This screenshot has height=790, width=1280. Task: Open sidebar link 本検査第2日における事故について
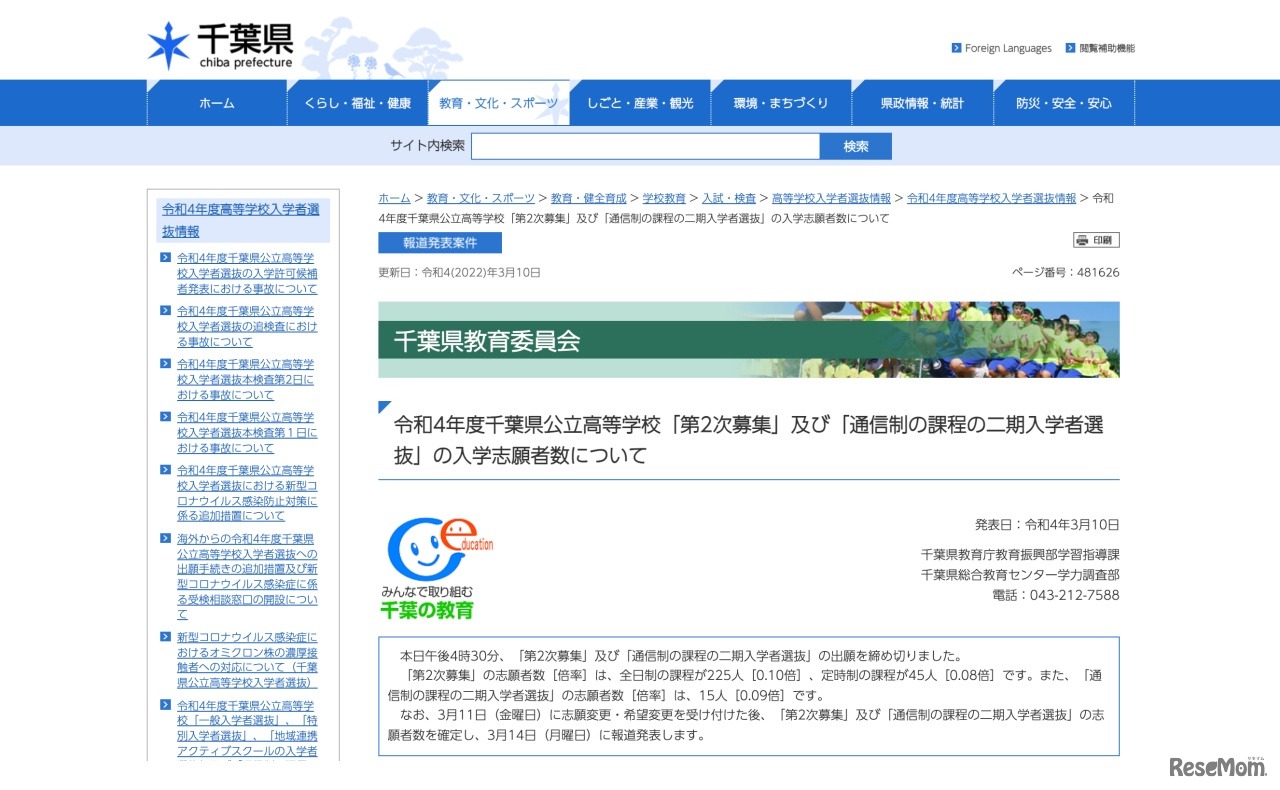tap(246, 379)
